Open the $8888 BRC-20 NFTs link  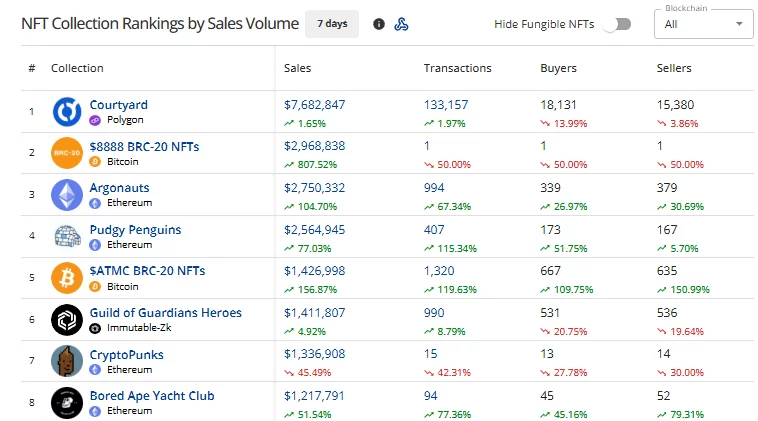(x=145, y=146)
